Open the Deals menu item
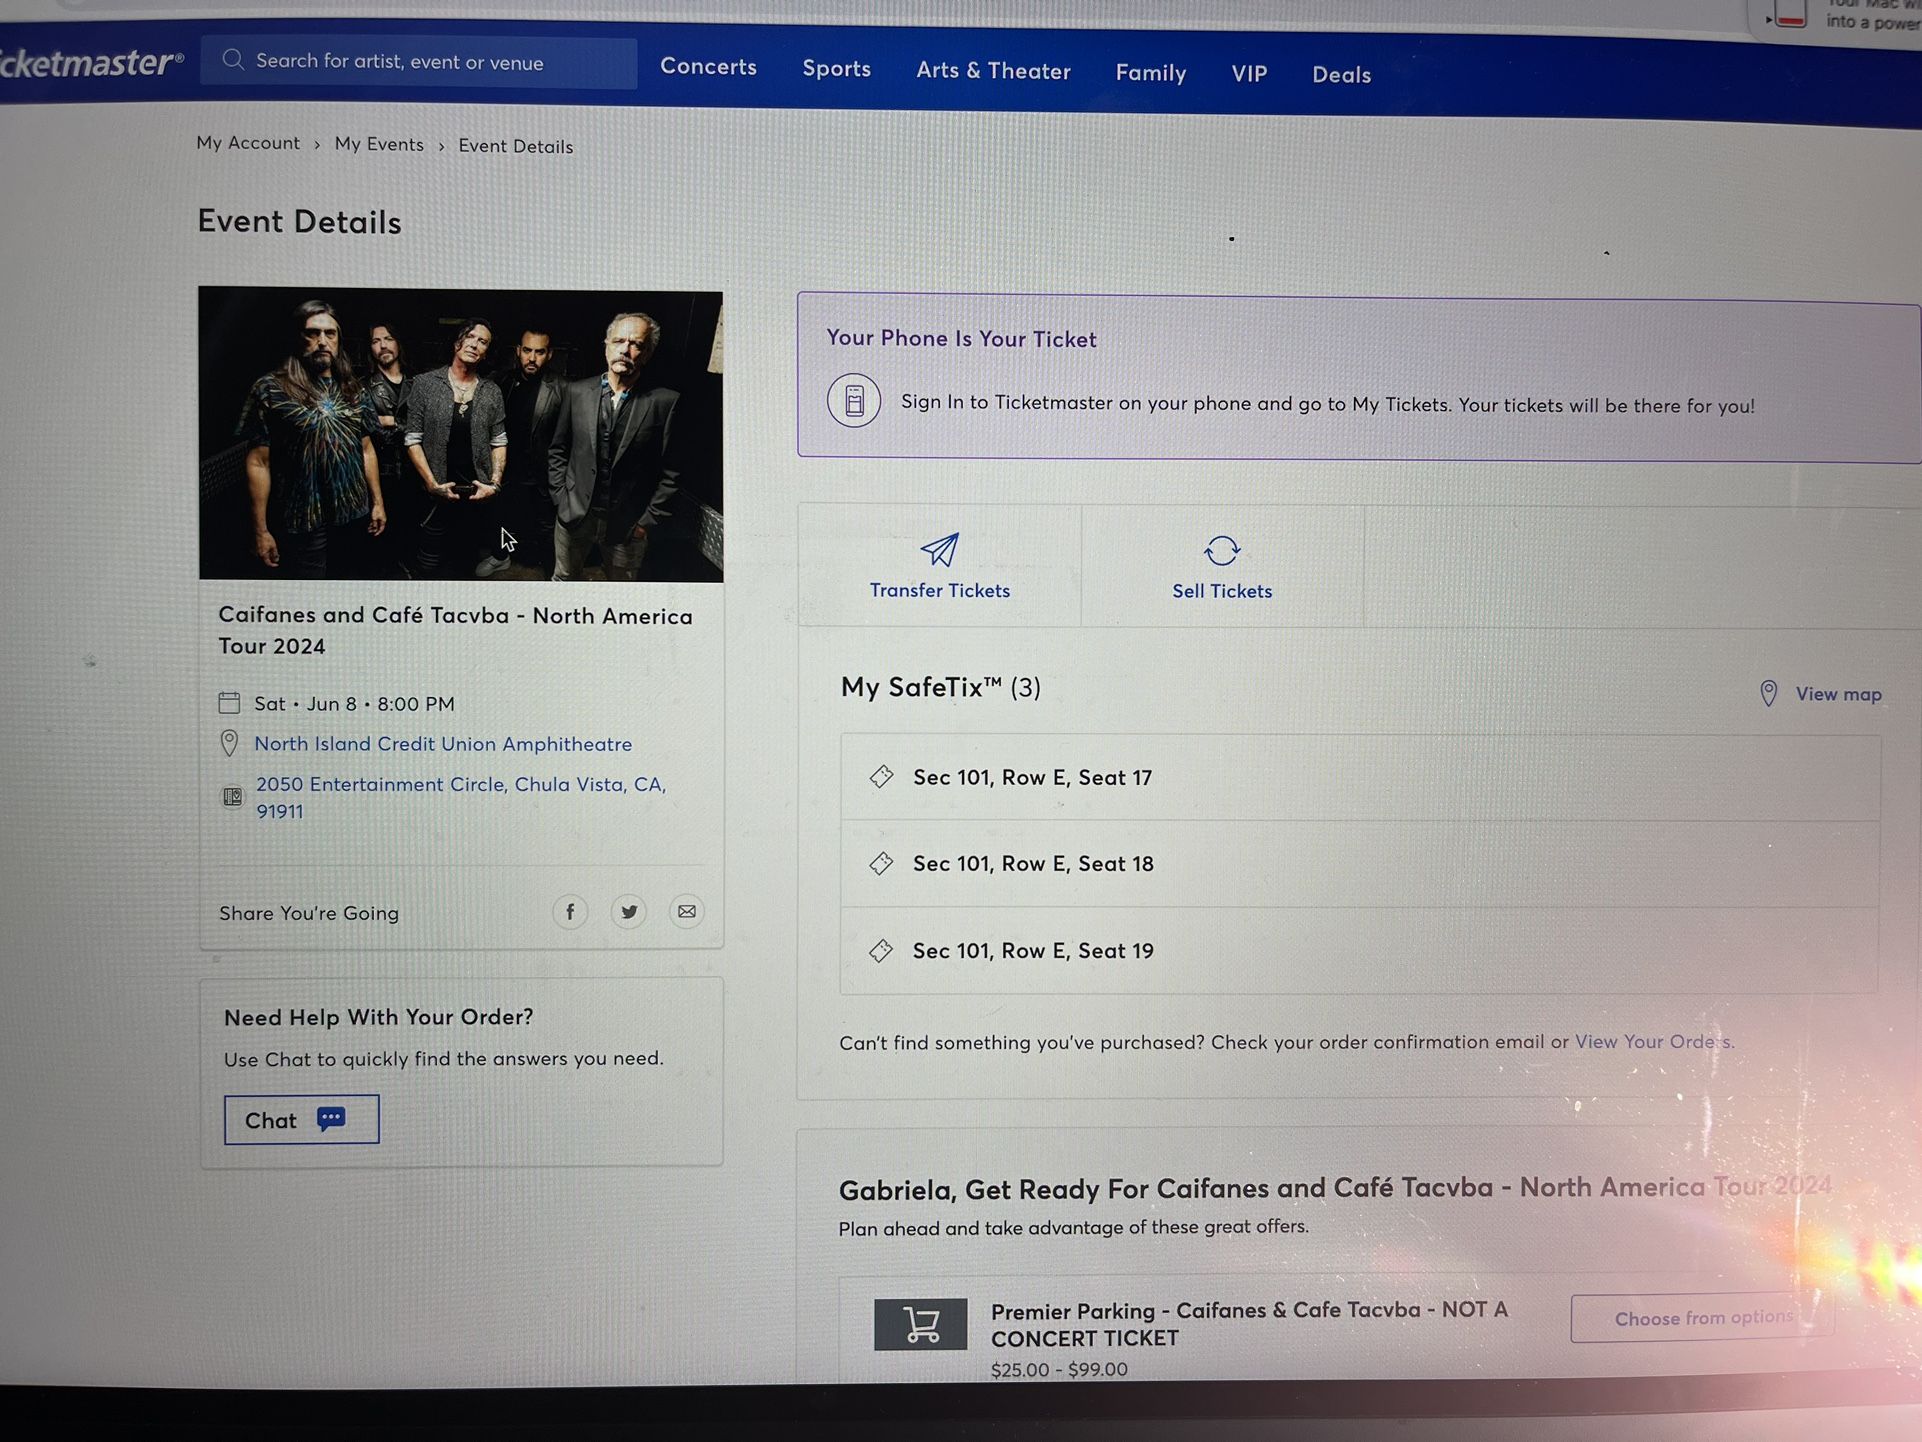 [1341, 74]
